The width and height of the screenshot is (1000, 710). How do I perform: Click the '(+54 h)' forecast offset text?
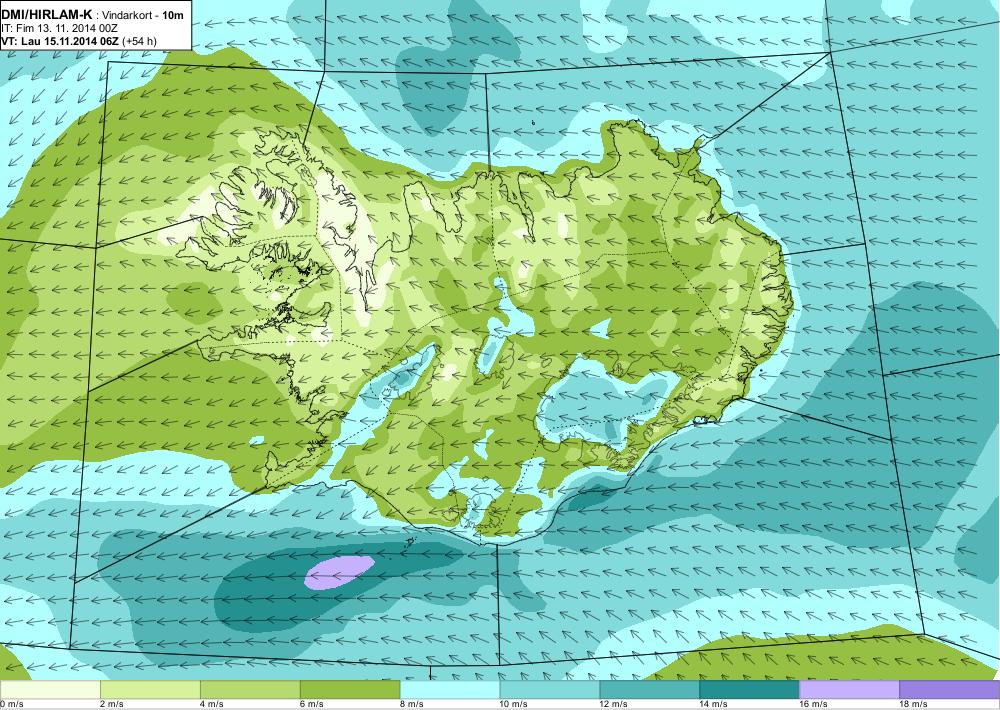click(x=139, y=41)
